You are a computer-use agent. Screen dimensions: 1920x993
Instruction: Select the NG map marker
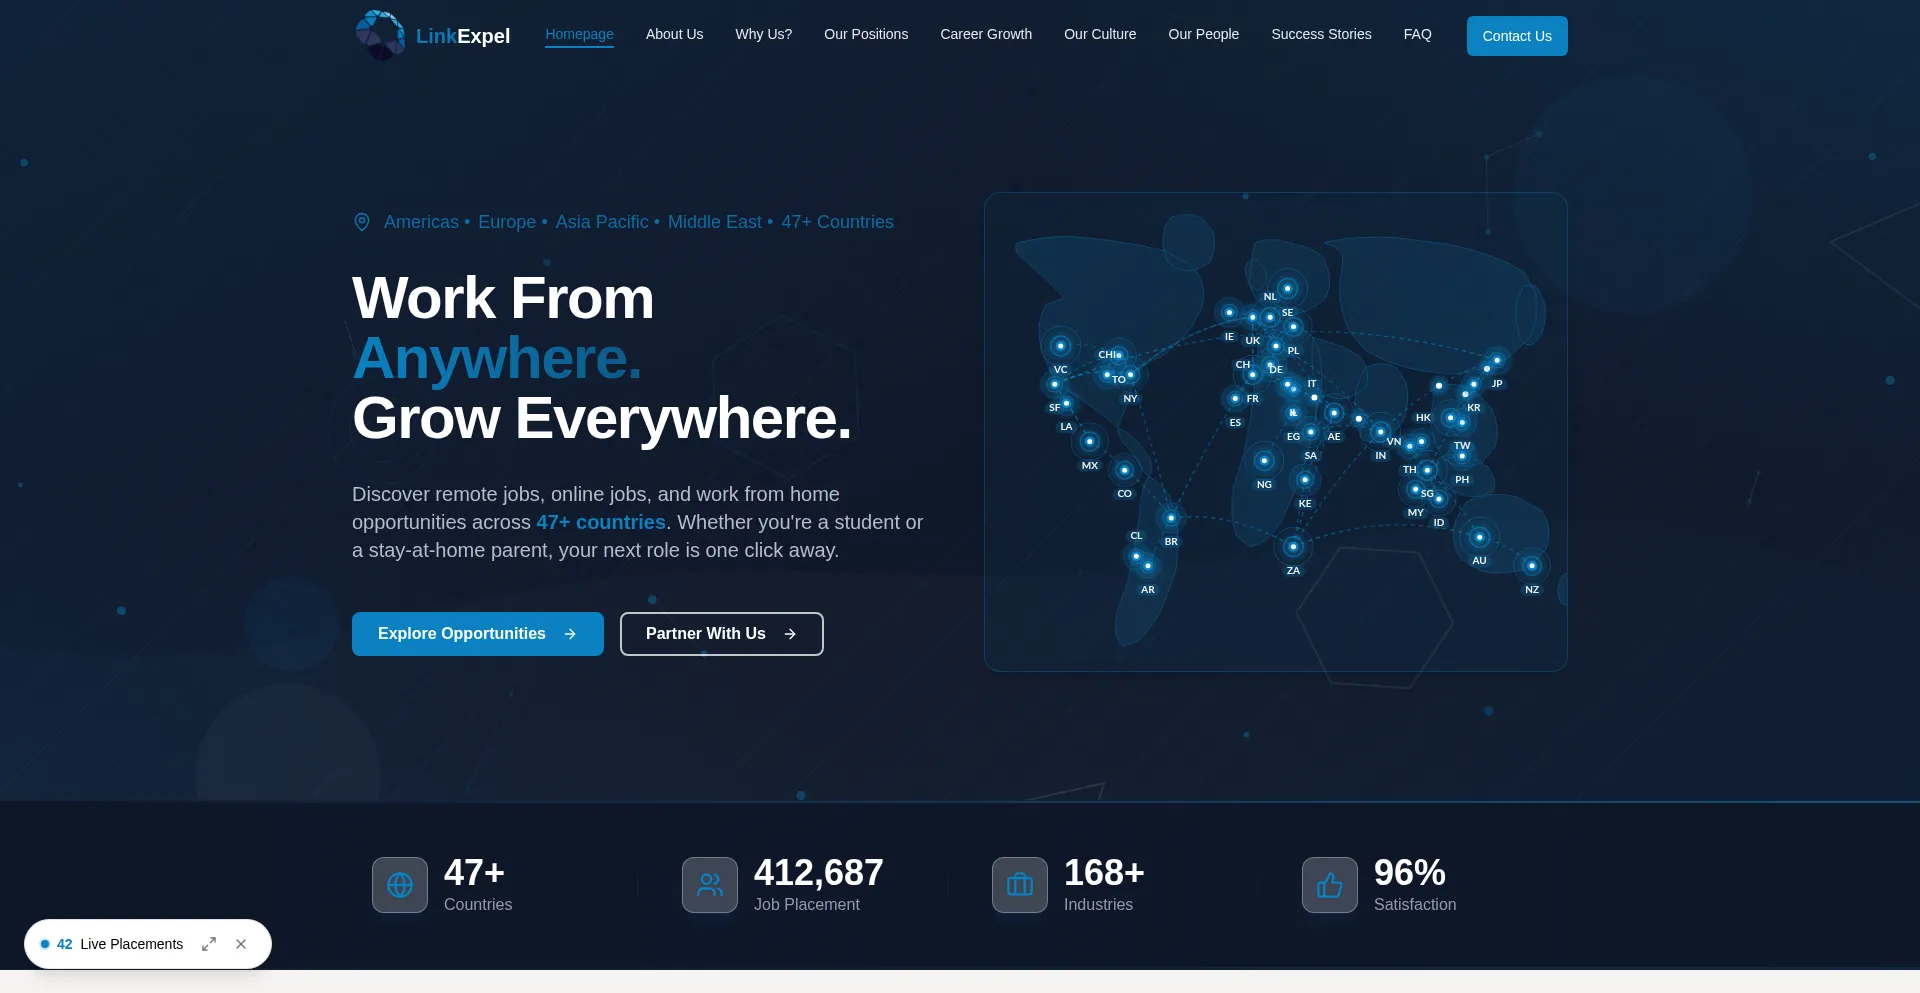(x=1264, y=461)
